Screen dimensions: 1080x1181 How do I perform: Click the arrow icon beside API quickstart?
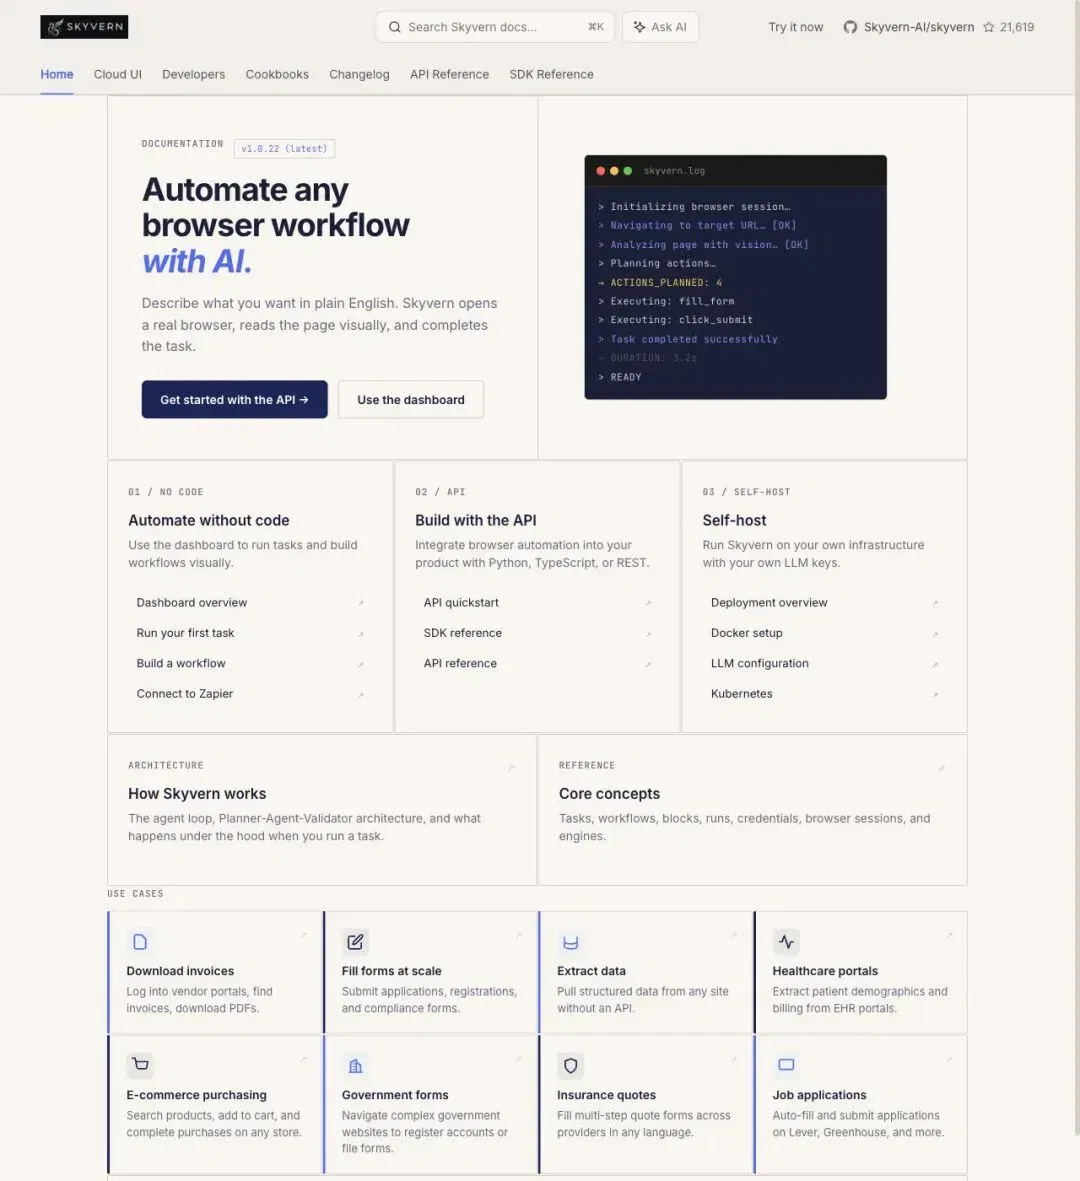click(648, 603)
